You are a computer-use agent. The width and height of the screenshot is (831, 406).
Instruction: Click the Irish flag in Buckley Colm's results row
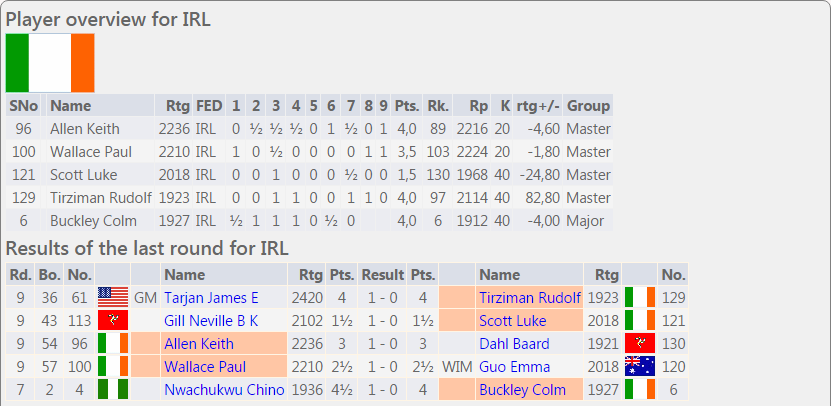[639, 389]
